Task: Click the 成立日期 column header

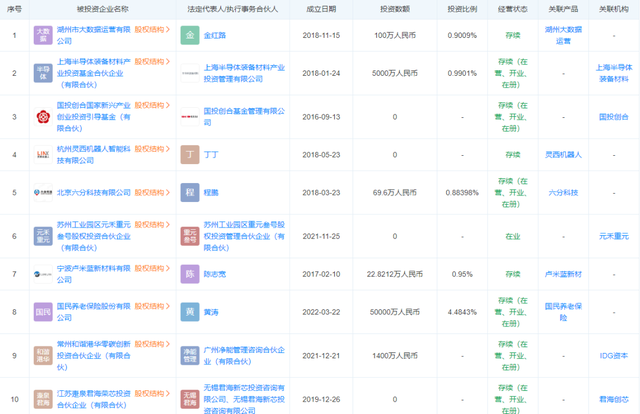Action: [x=321, y=9]
